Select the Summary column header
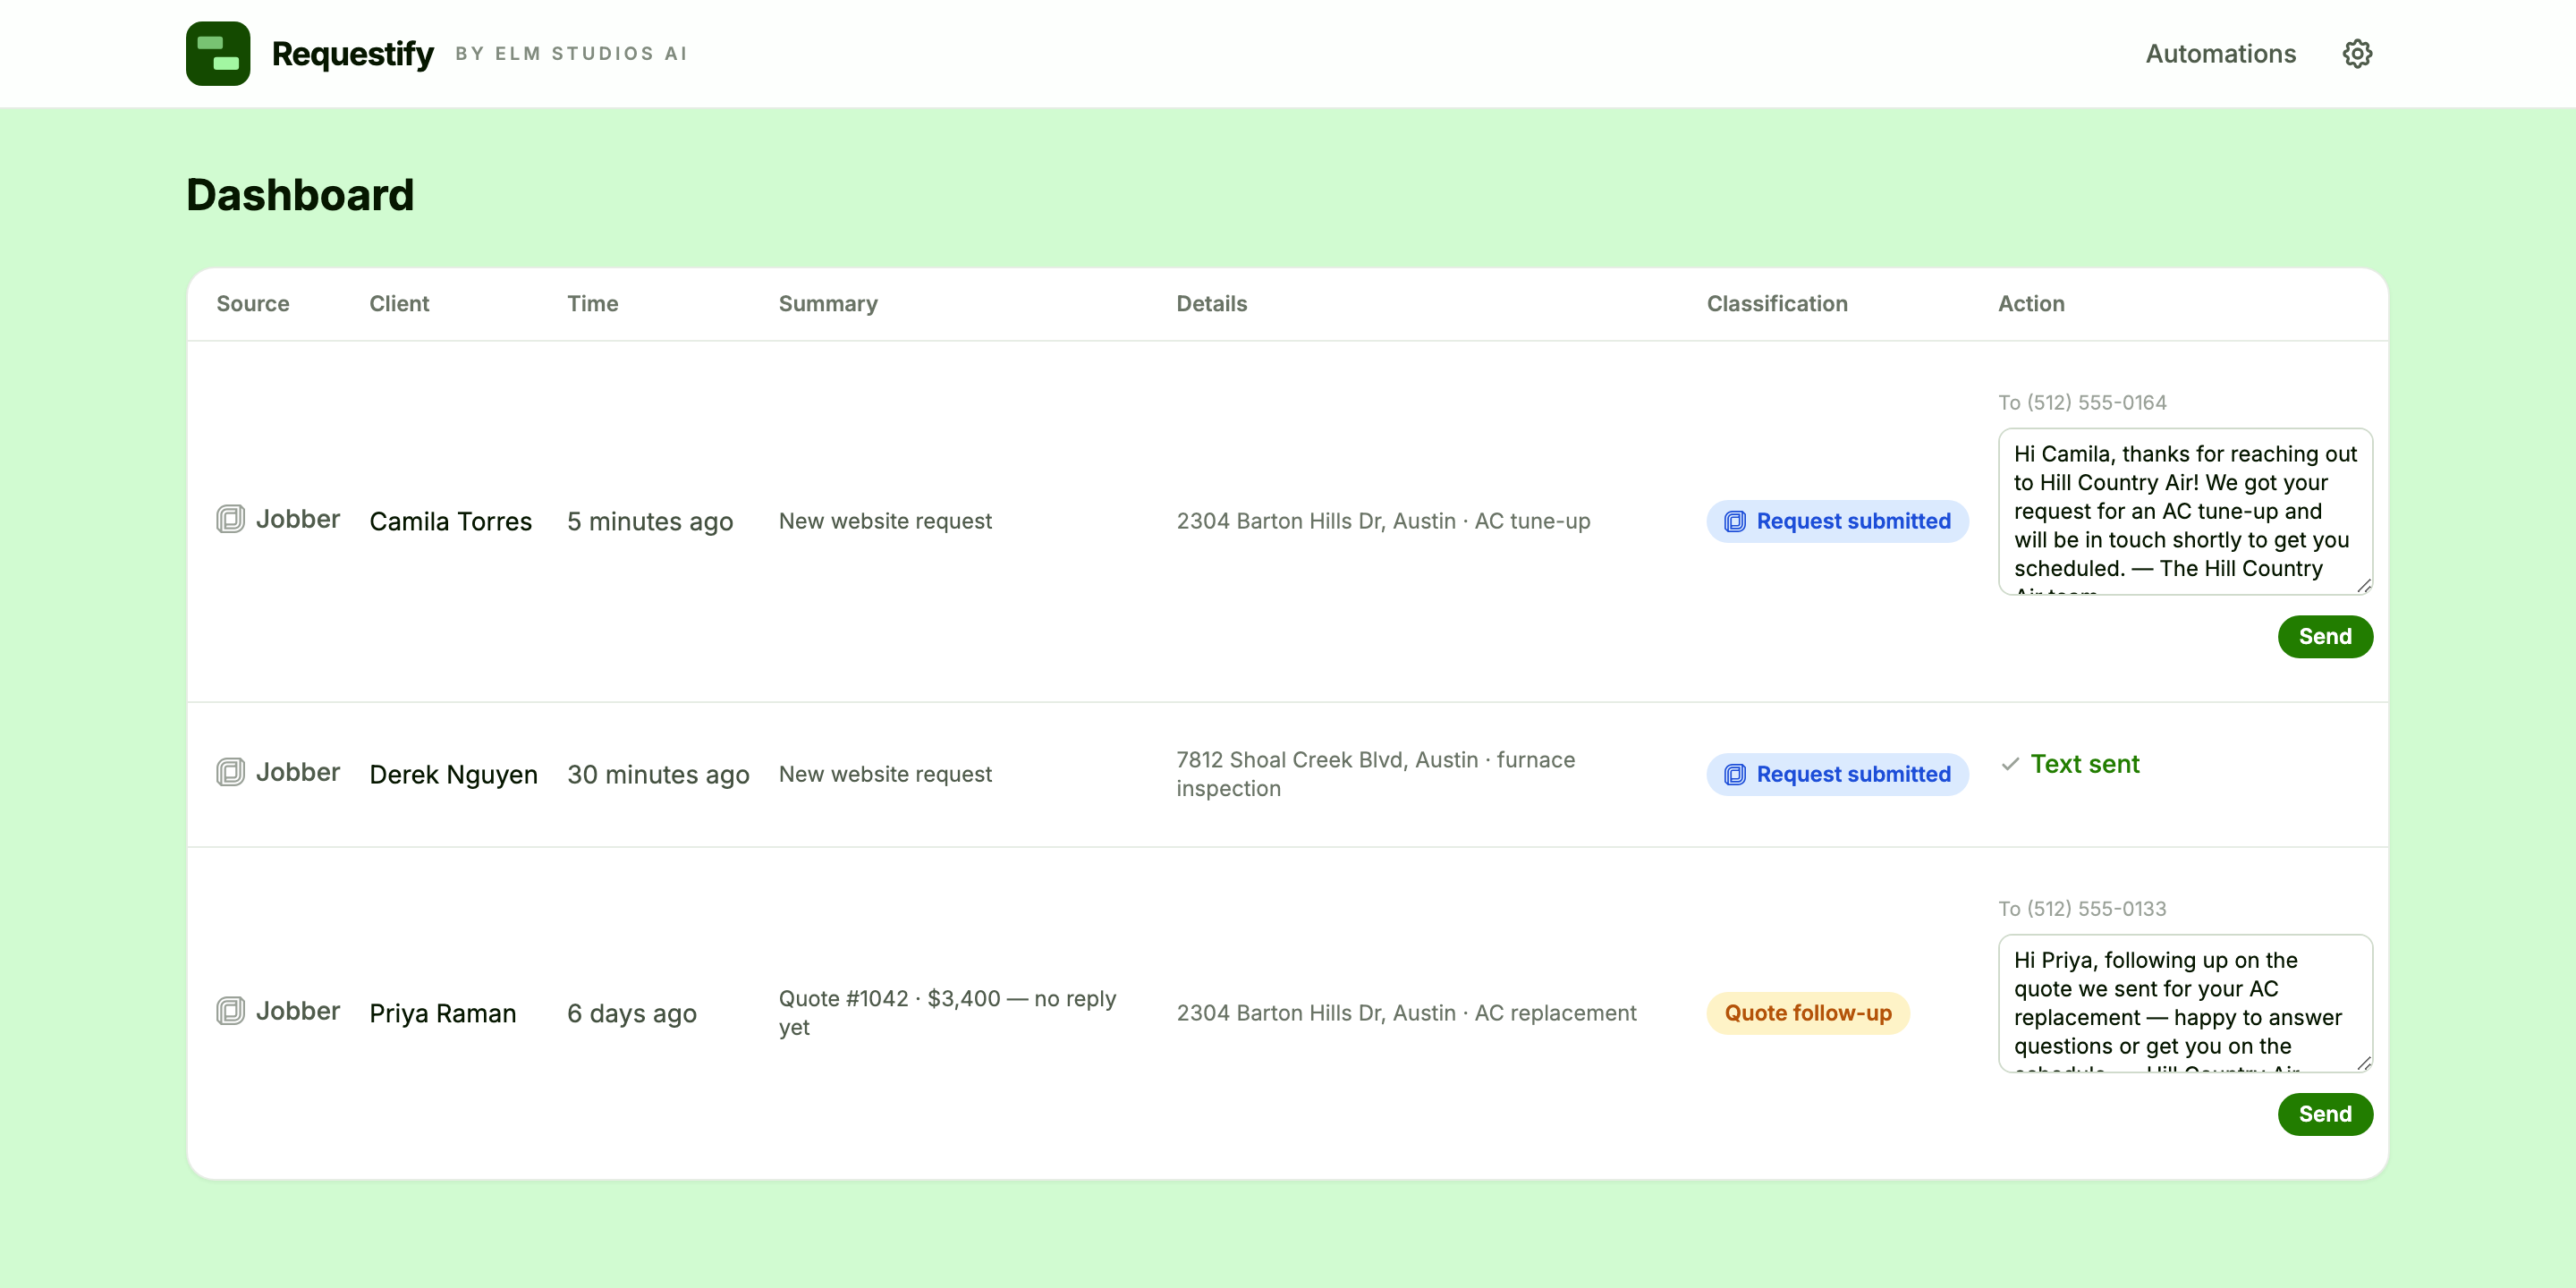Viewport: 2576px width, 1288px height. (x=828, y=303)
